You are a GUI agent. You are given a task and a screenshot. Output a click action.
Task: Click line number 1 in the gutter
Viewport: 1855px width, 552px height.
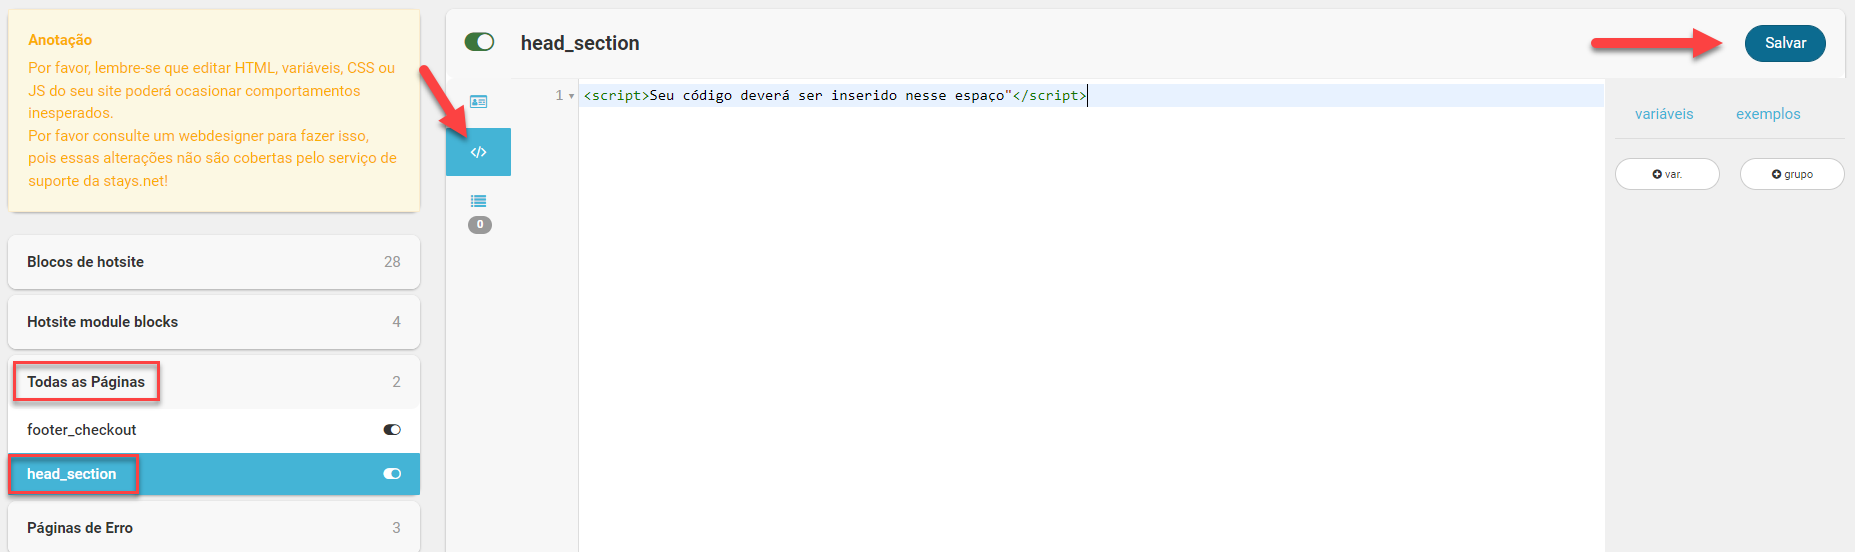point(559,96)
